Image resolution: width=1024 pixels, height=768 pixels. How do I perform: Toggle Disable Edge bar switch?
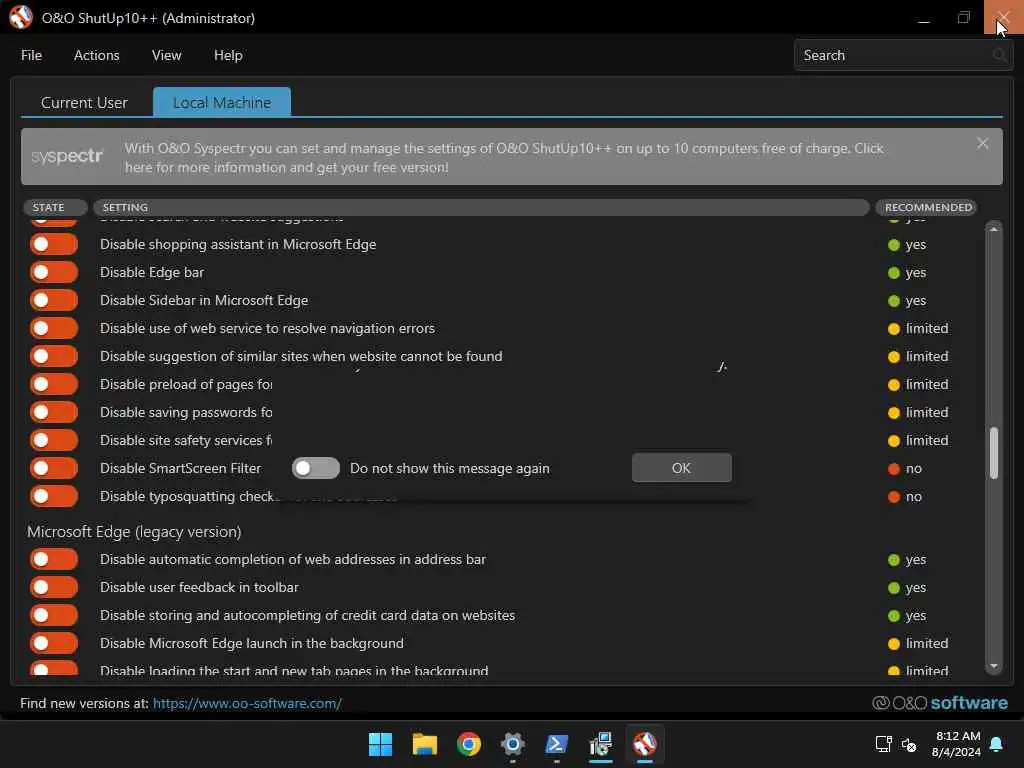[54, 272]
